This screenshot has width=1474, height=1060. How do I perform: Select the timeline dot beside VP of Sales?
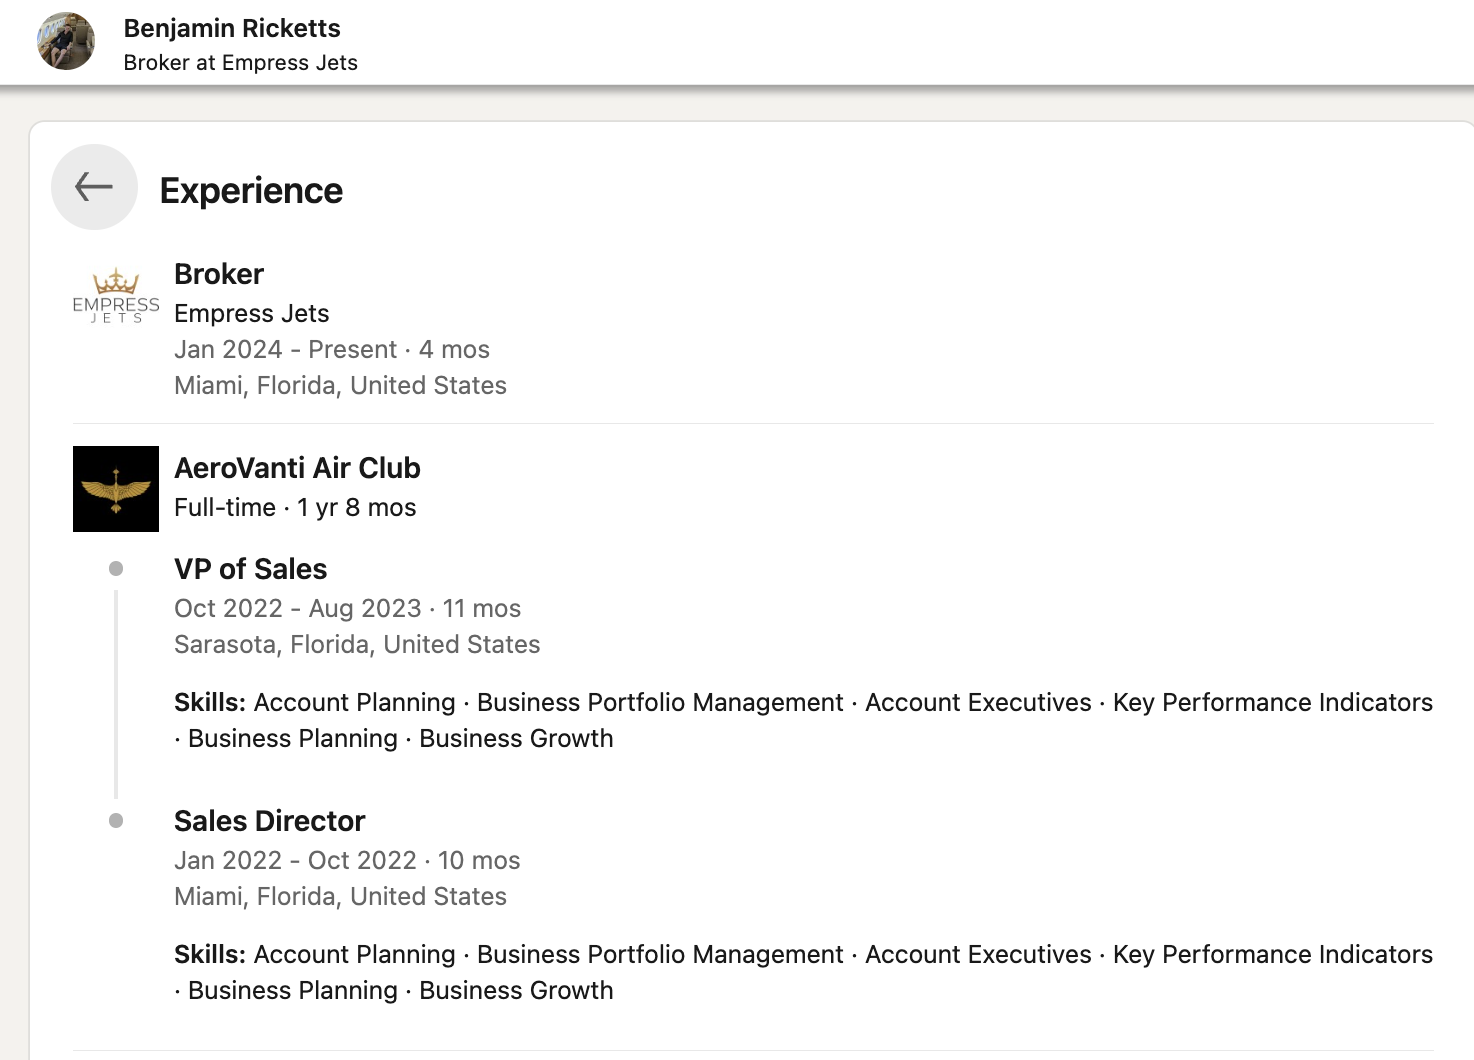pos(115,568)
